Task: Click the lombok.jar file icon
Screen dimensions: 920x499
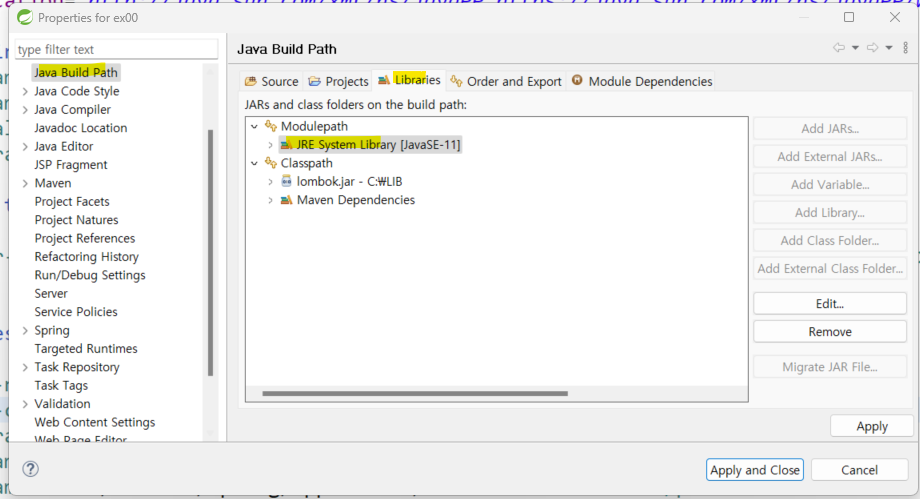Action: click(x=286, y=181)
